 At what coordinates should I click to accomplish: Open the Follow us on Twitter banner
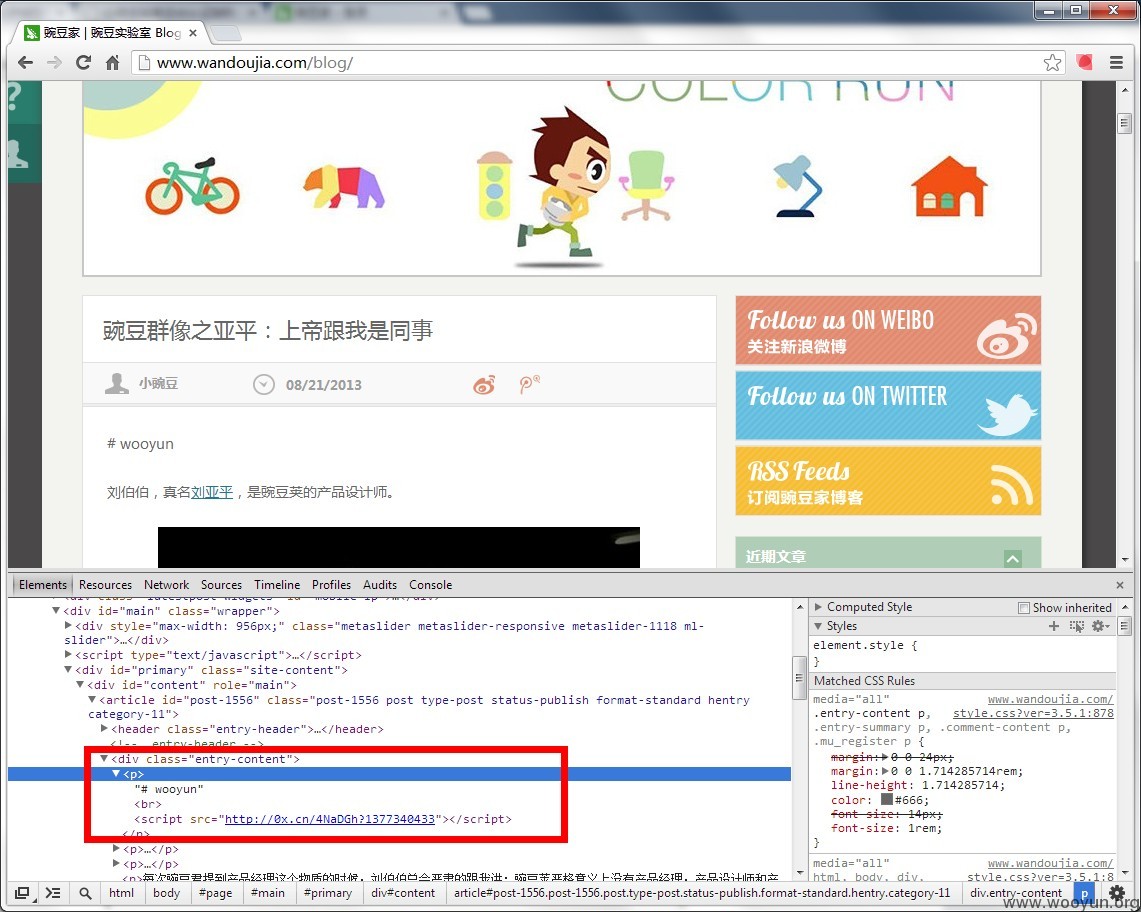[x=888, y=406]
